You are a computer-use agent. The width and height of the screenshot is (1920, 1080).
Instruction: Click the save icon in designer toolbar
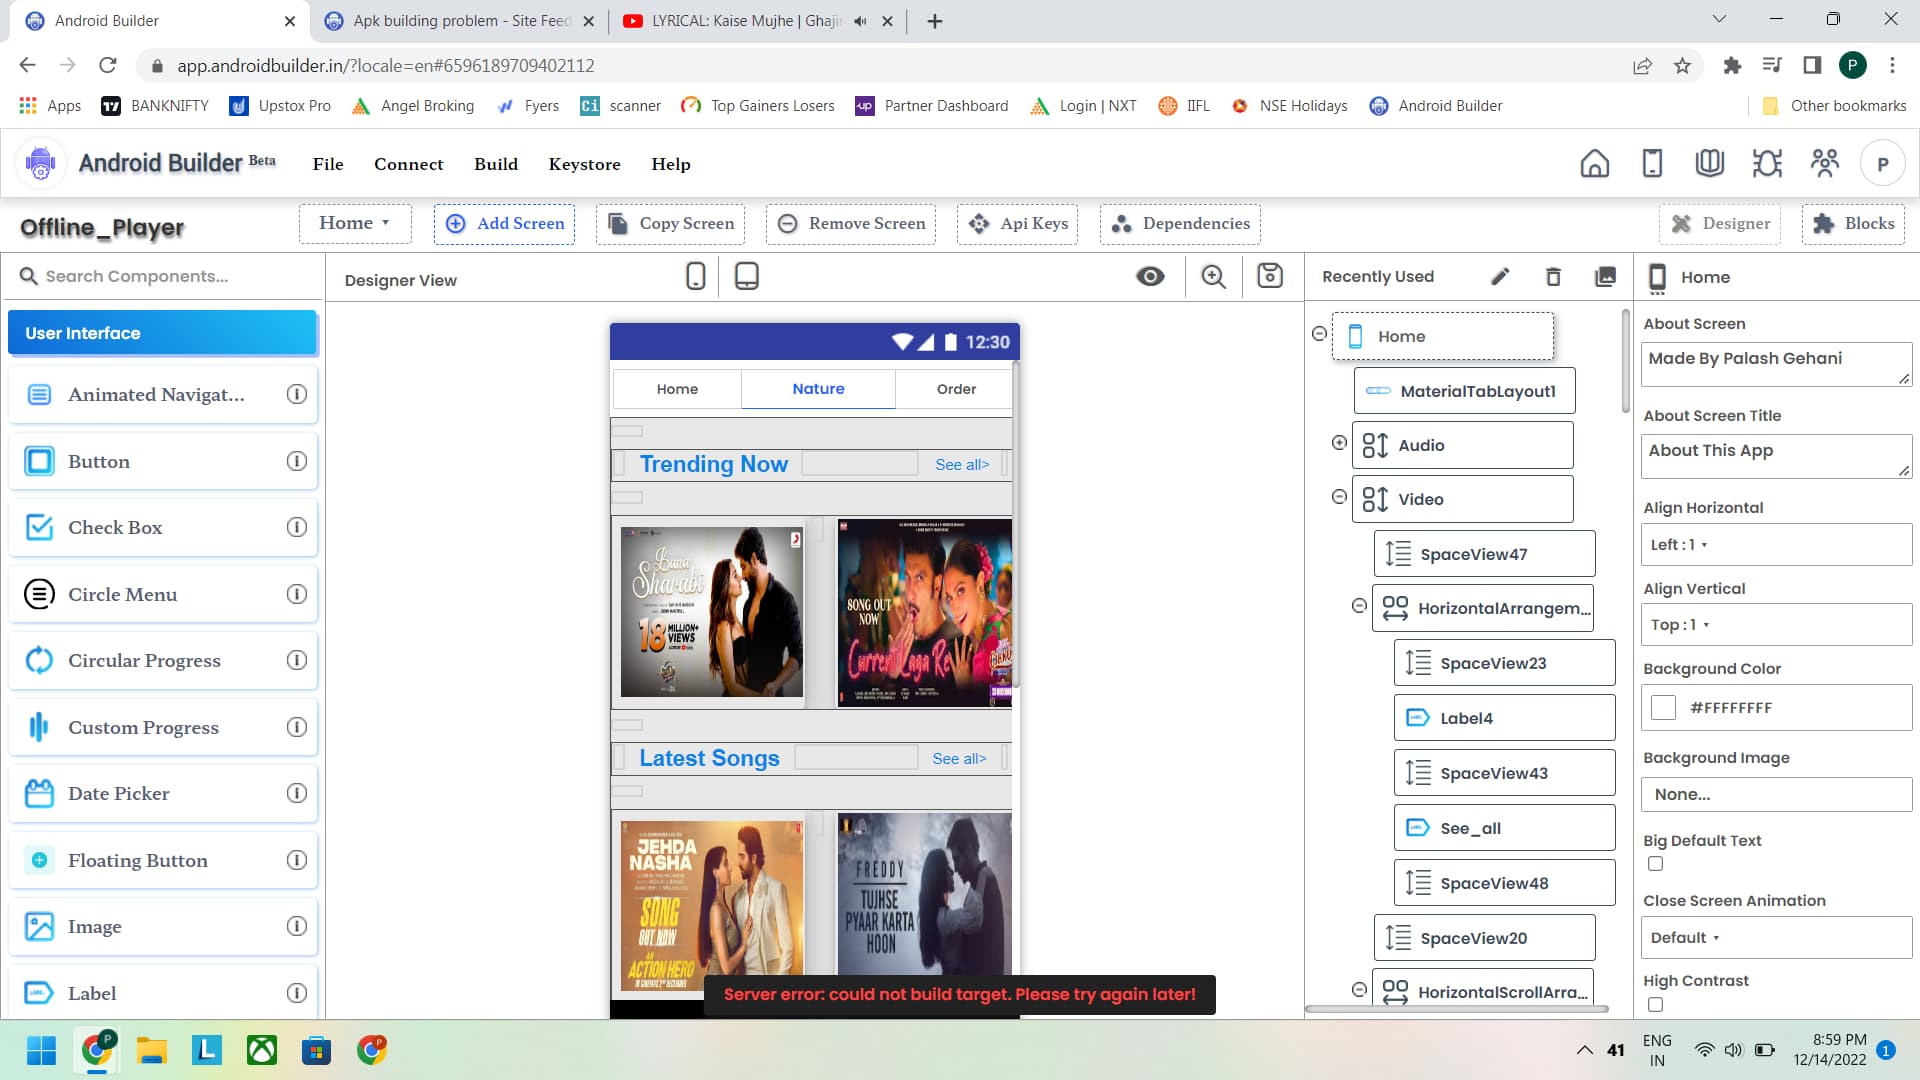coord(1270,276)
